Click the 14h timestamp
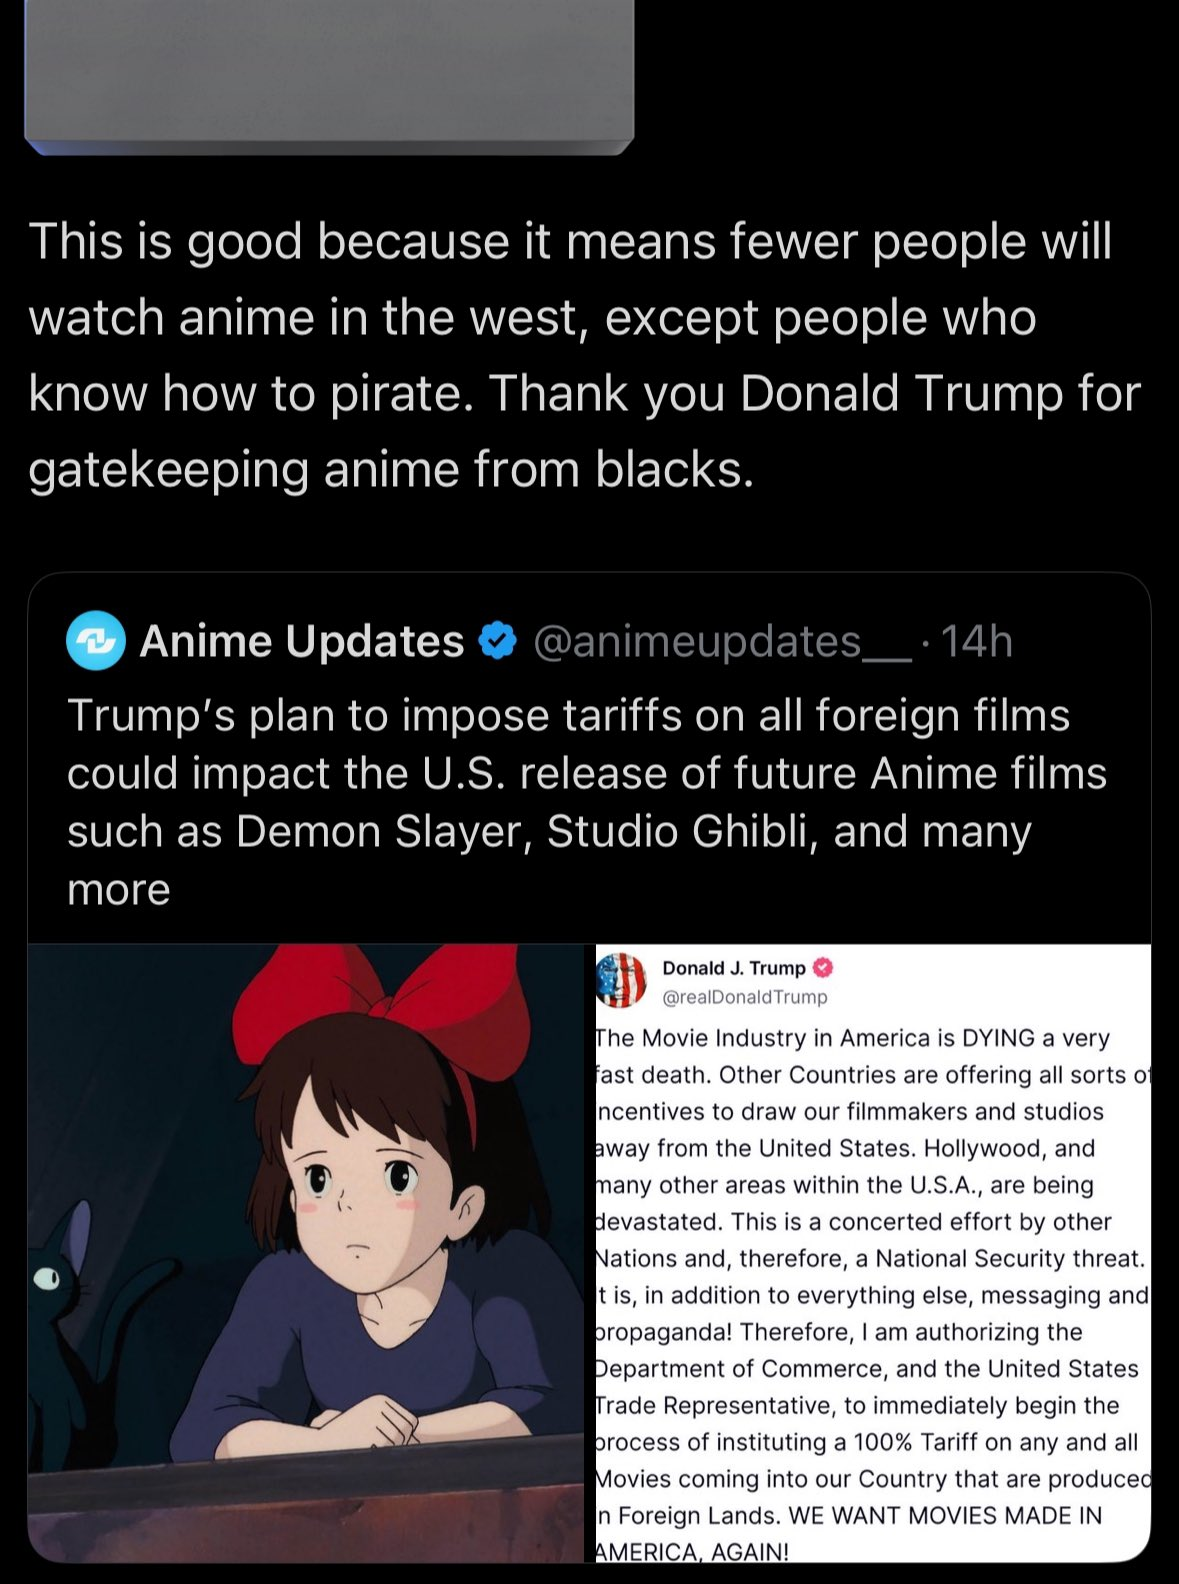 (x=977, y=641)
